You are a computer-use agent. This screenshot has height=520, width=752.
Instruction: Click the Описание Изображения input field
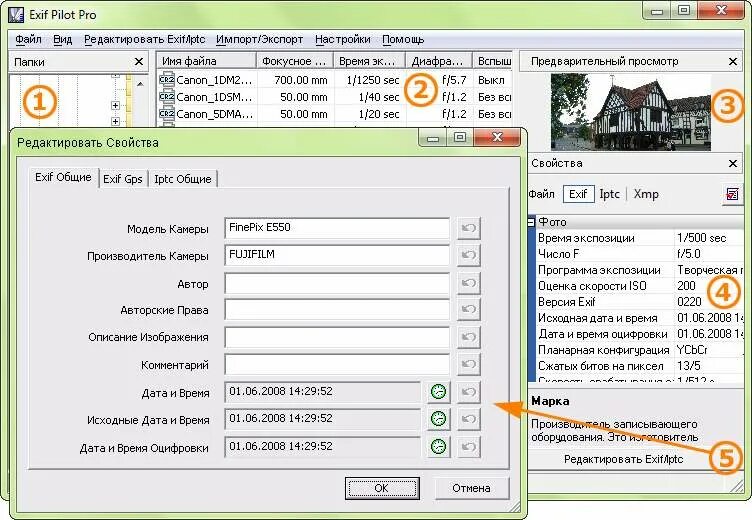point(337,337)
